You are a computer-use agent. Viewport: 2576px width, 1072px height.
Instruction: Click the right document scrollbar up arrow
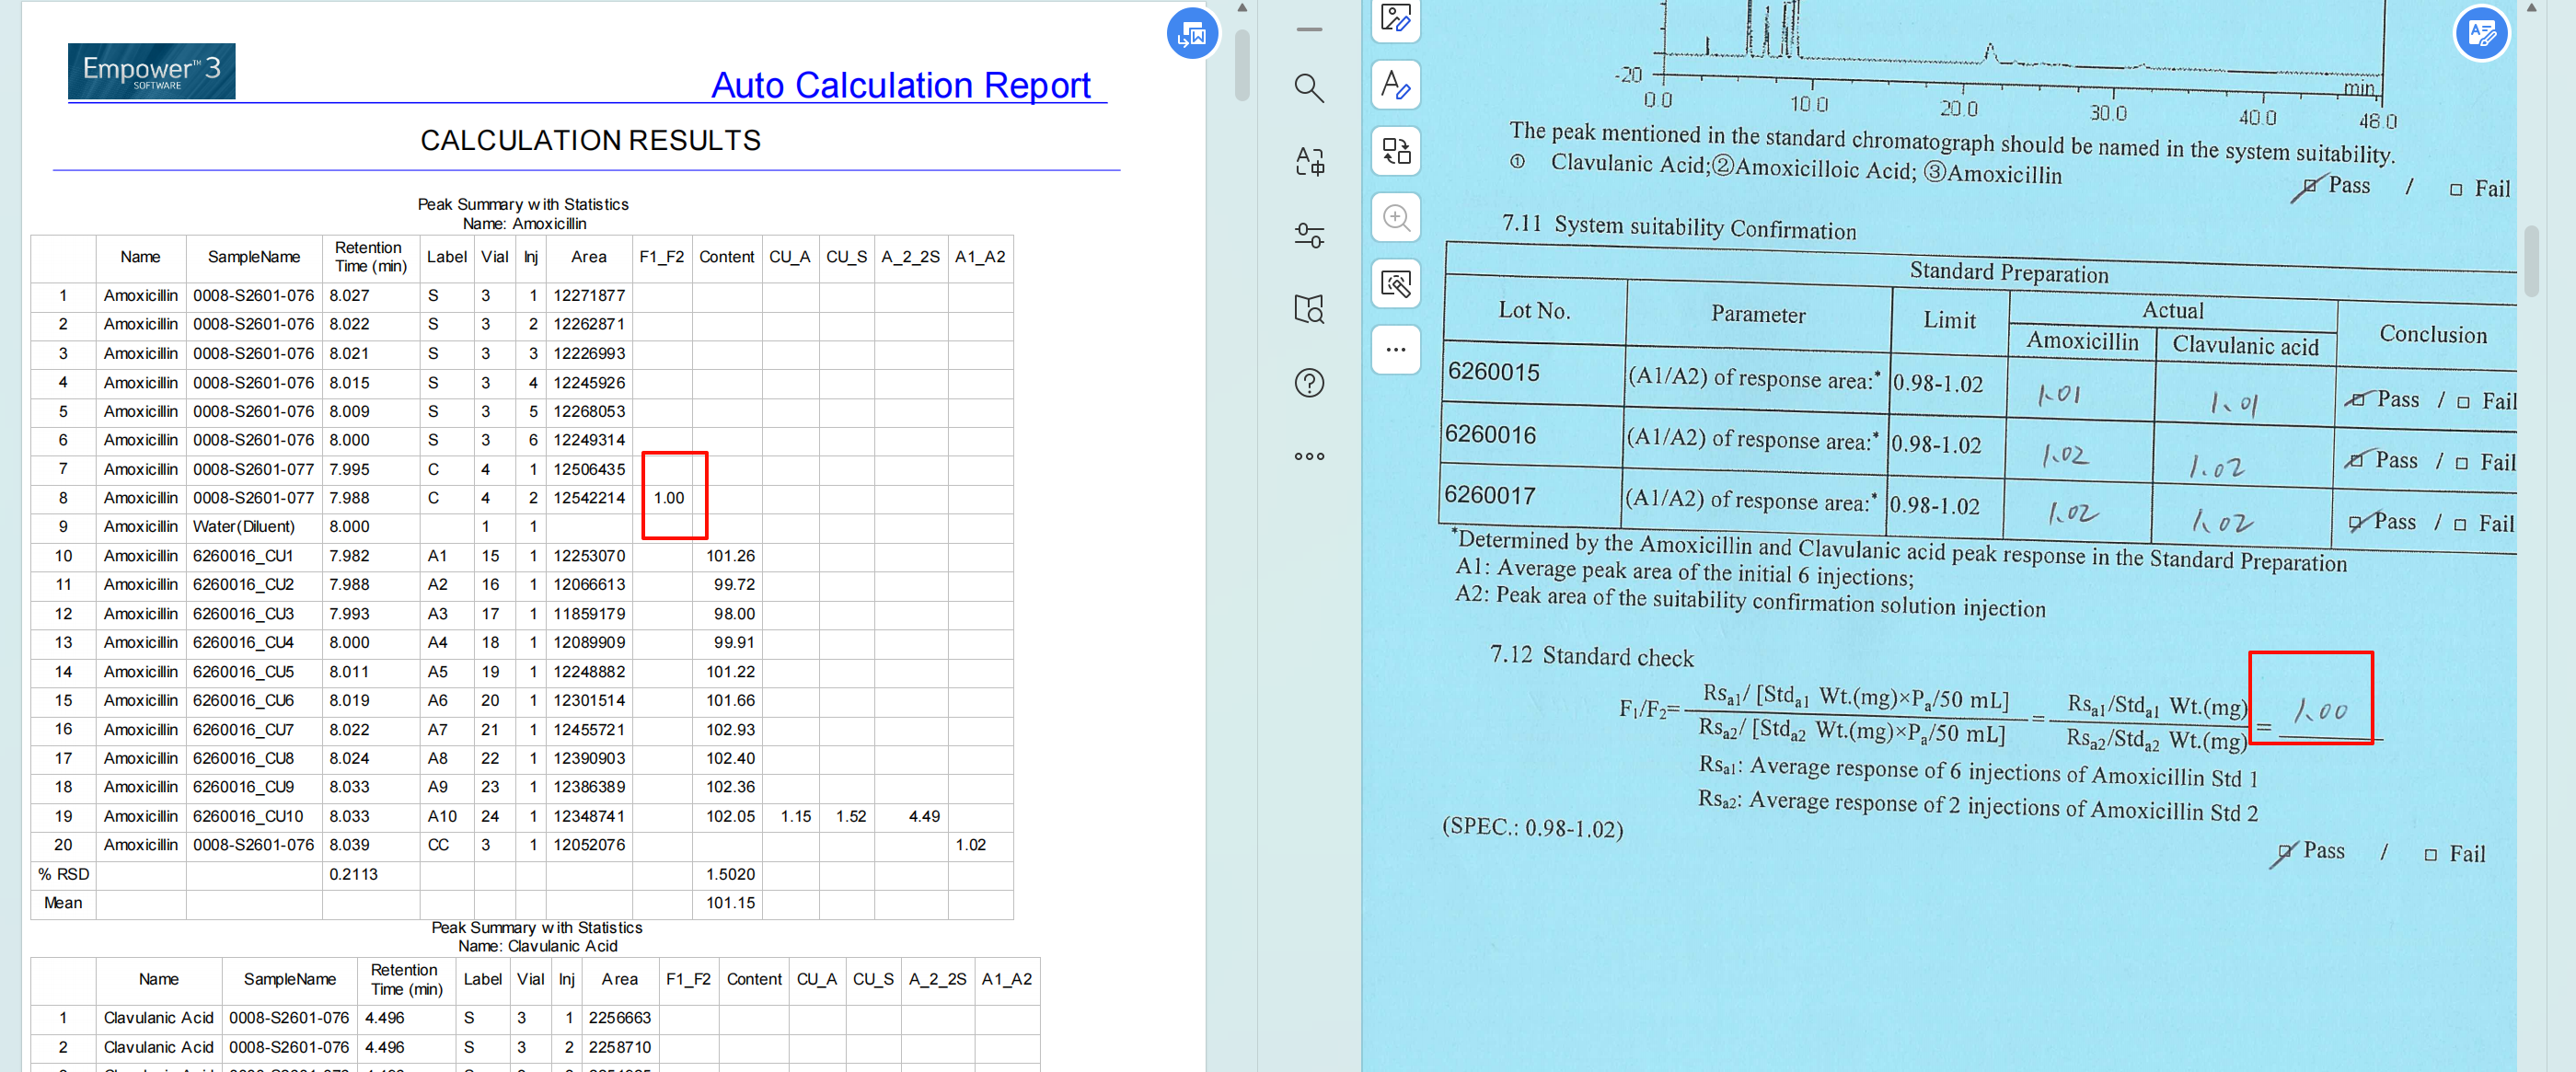2531,8
